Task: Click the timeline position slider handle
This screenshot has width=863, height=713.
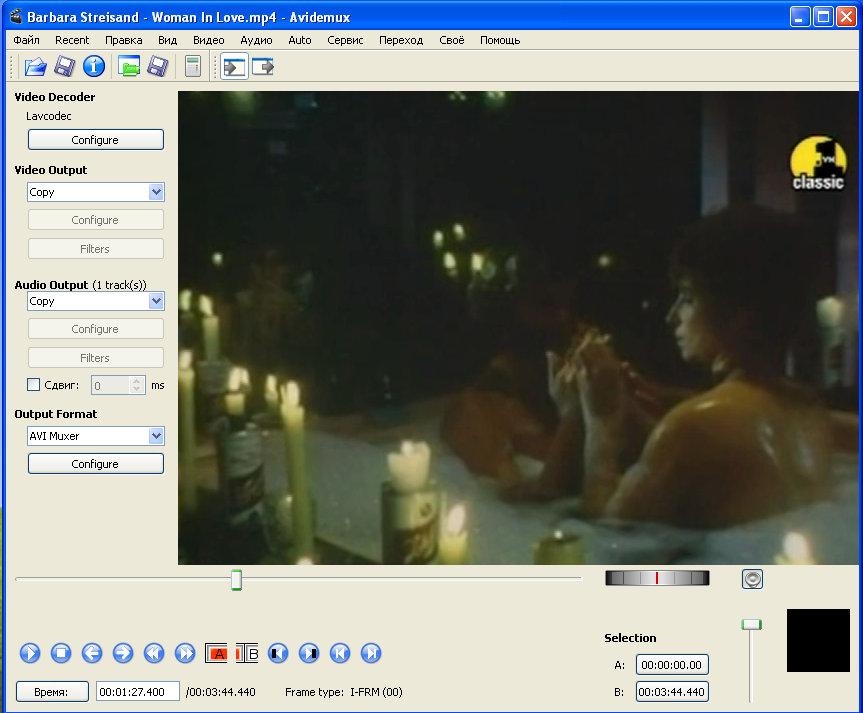Action: click(236, 580)
